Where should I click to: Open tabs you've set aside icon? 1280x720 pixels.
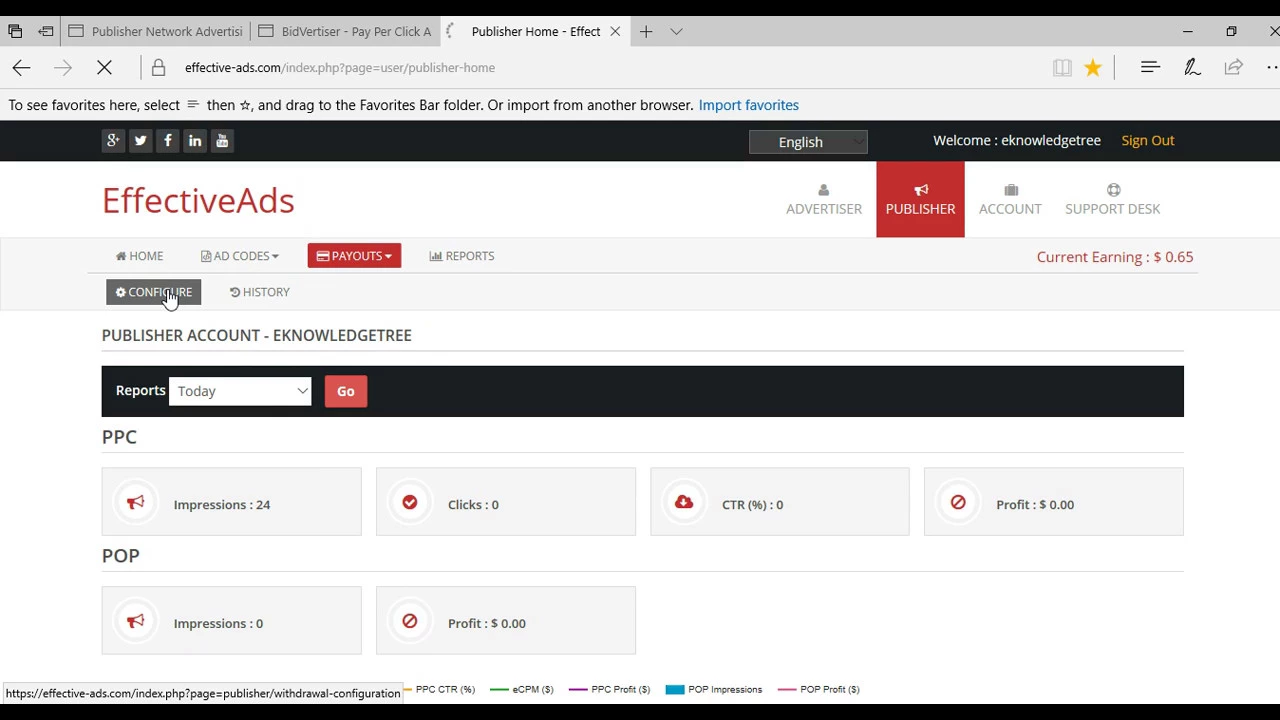[x=15, y=32]
